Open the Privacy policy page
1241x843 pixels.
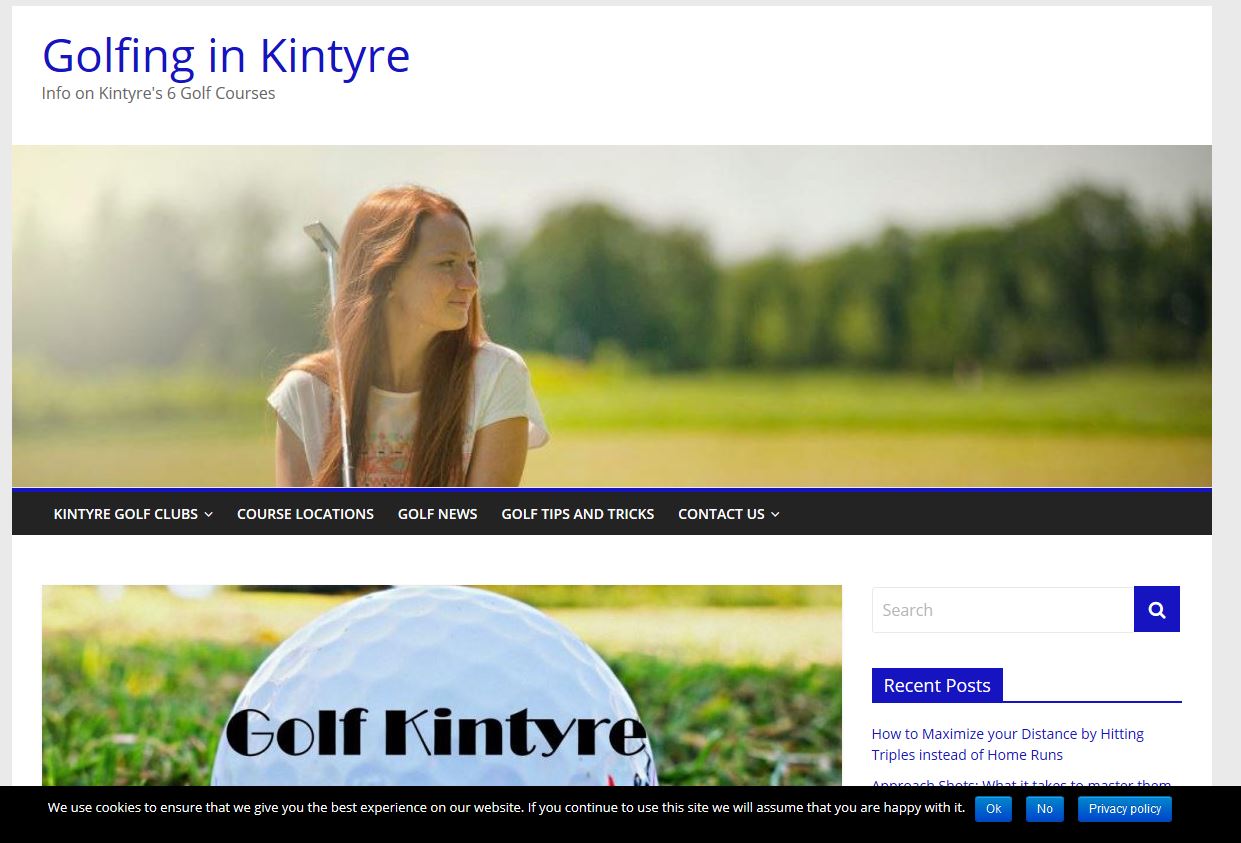click(1124, 808)
